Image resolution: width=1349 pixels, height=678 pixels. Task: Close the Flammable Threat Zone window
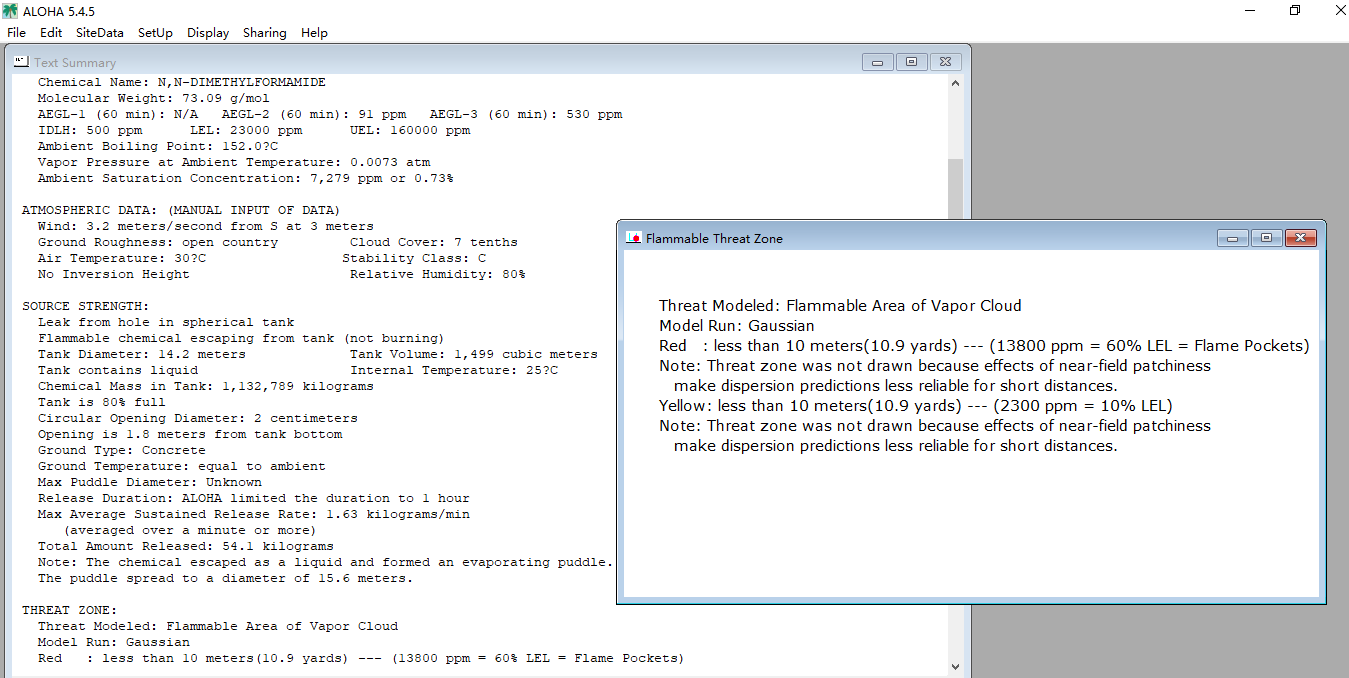[1300, 238]
